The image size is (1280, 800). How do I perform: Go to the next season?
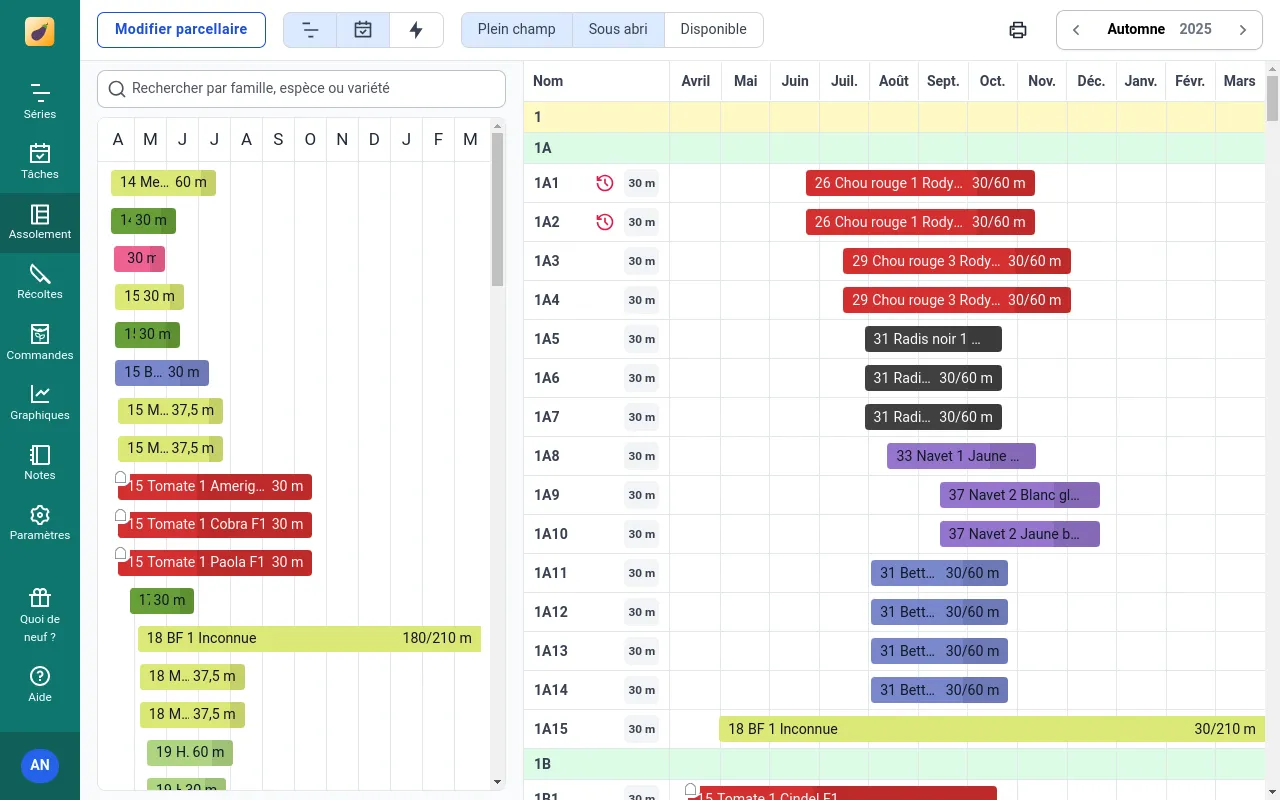(x=1243, y=30)
